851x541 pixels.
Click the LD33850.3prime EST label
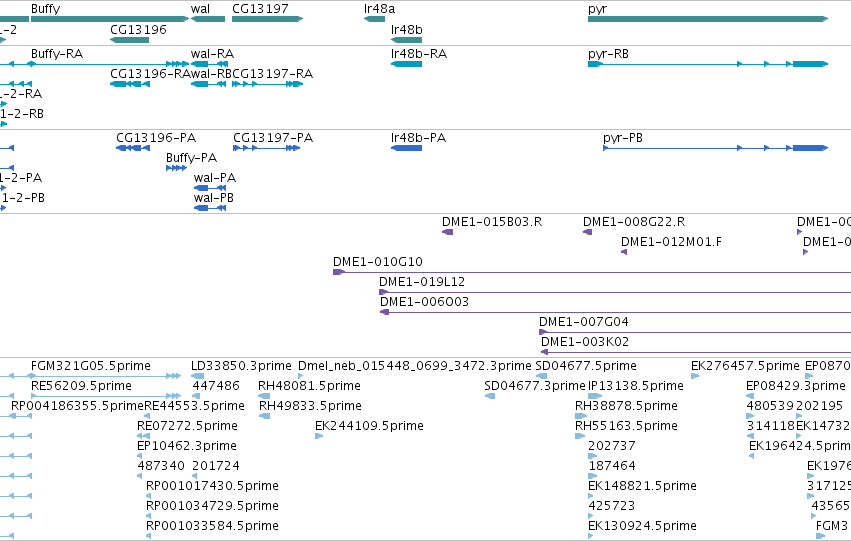(241, 366)
